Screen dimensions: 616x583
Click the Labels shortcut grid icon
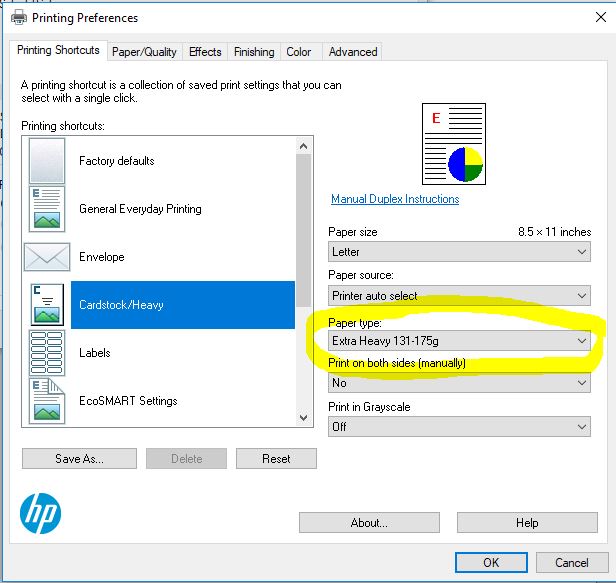[47, 353]
